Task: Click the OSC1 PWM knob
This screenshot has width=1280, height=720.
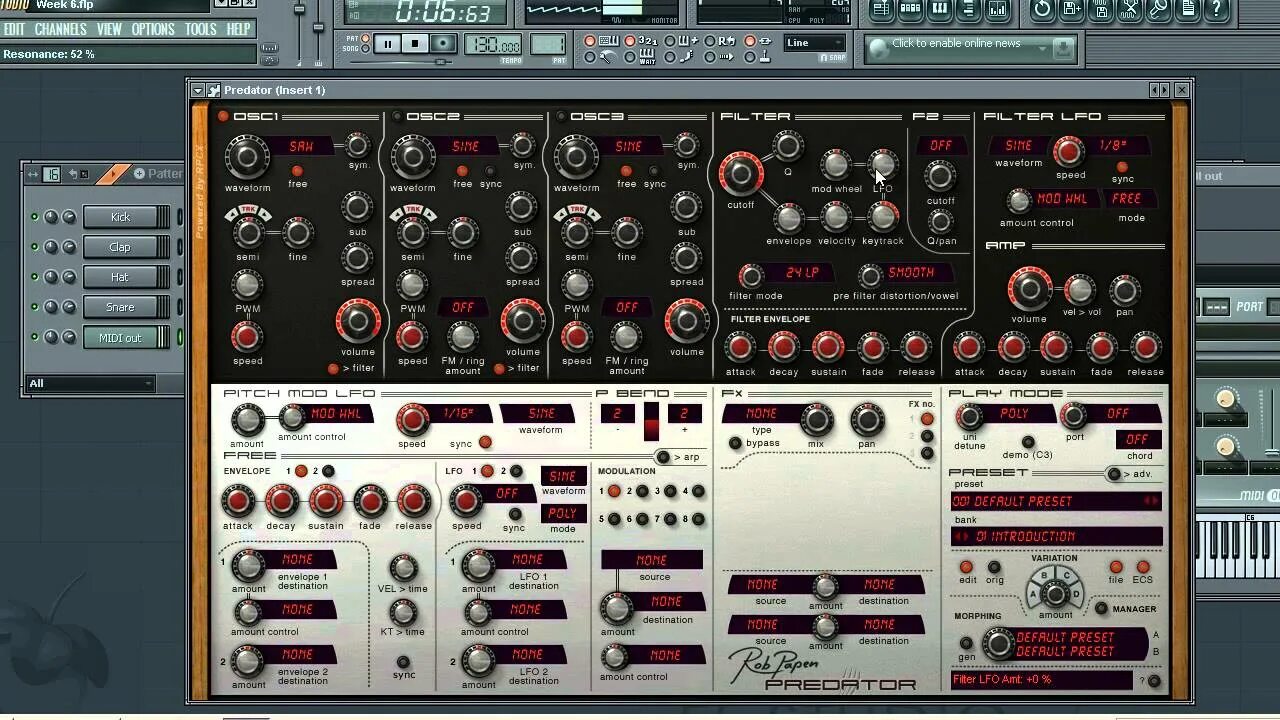Action: coord(247,285)
